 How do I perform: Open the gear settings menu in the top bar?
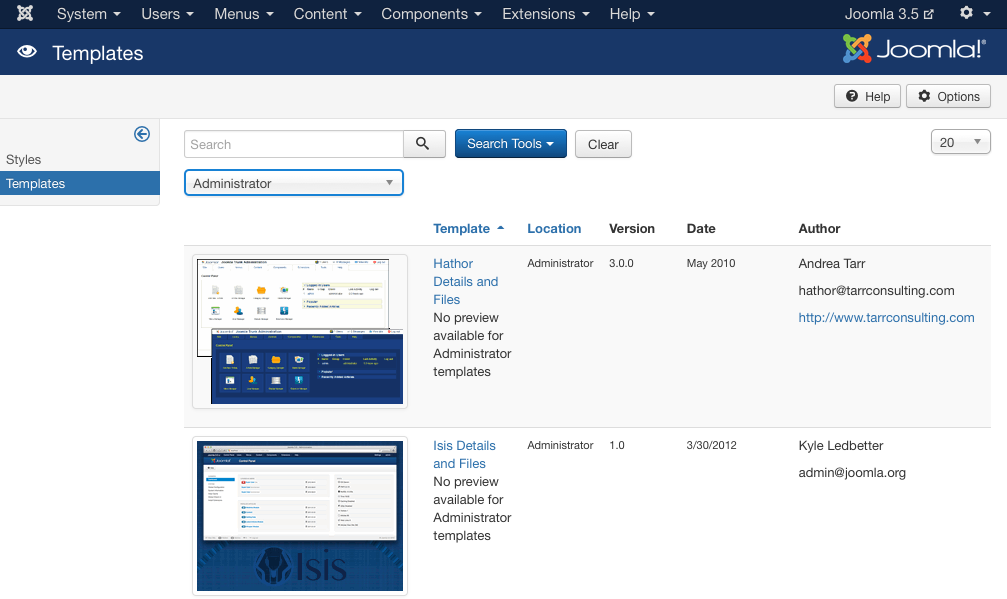(974, 13)
